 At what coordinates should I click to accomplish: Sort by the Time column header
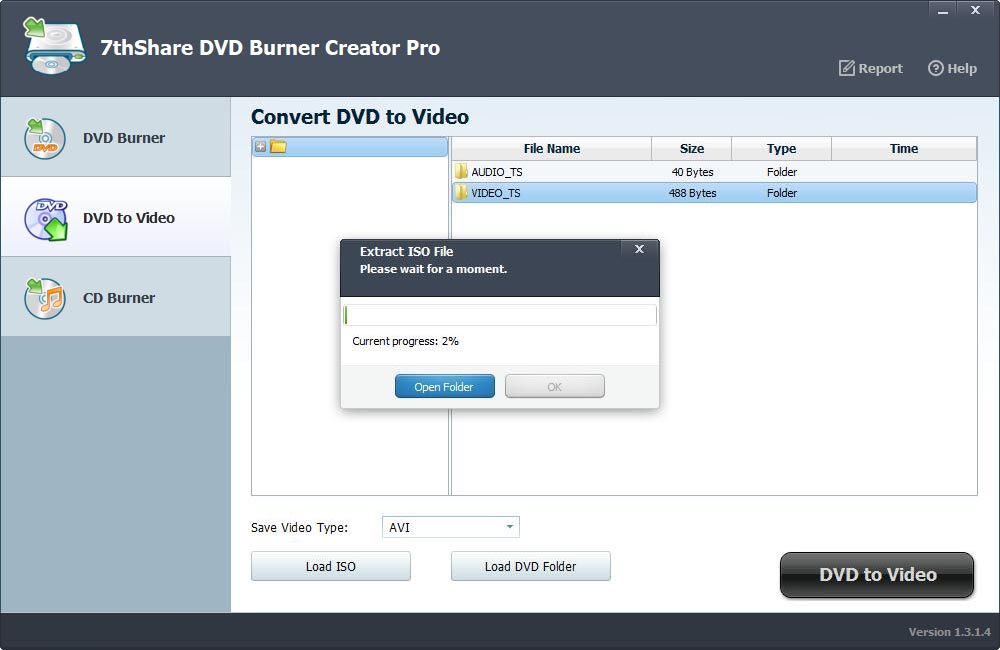coord(904,149)
